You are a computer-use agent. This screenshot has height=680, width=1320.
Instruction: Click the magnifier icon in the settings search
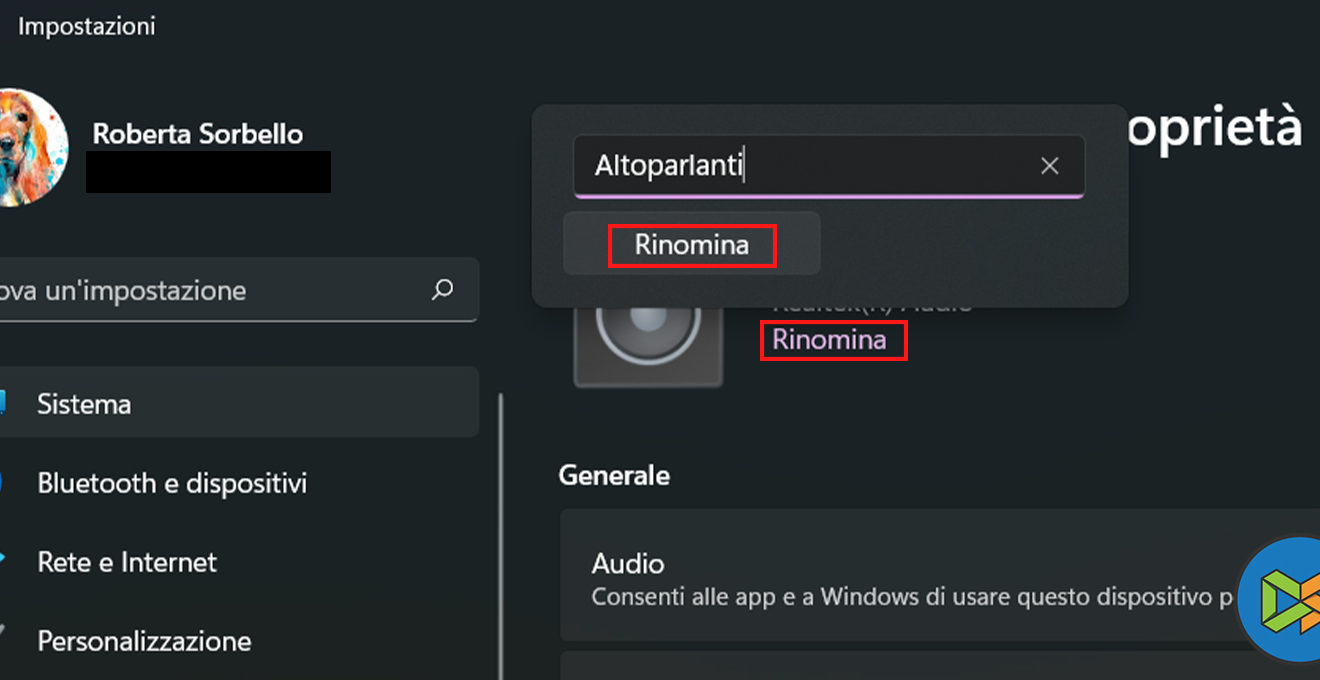coord(442,290)
